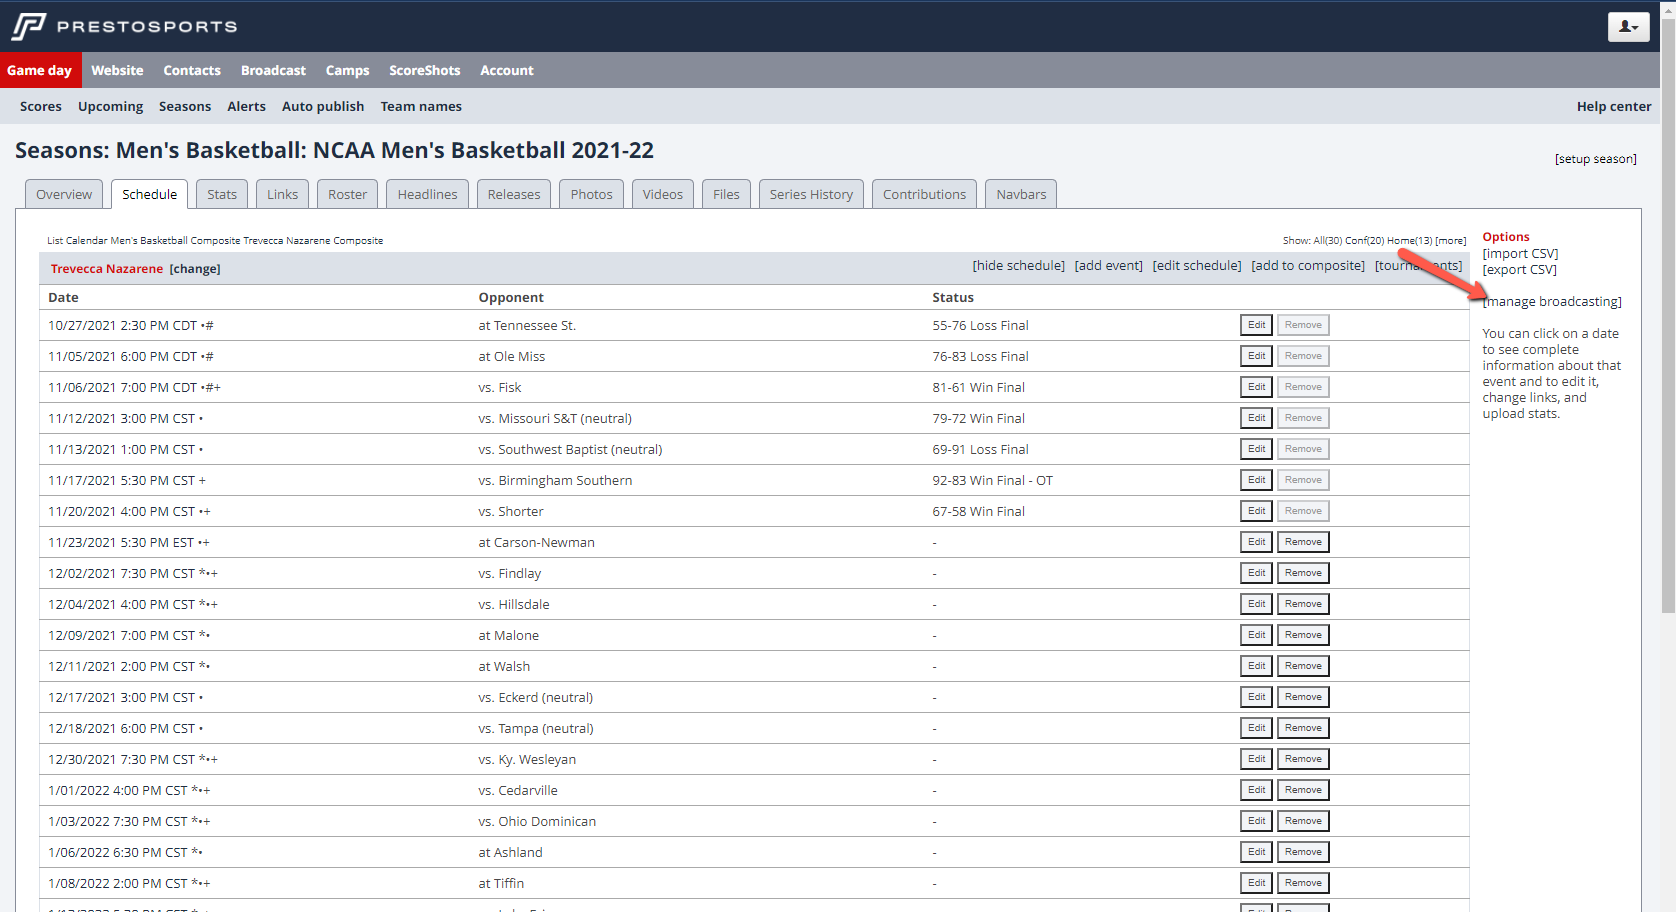1676x912 pixels.
Task: Edit the Ole Miss game
Action: click(1256, 356)
